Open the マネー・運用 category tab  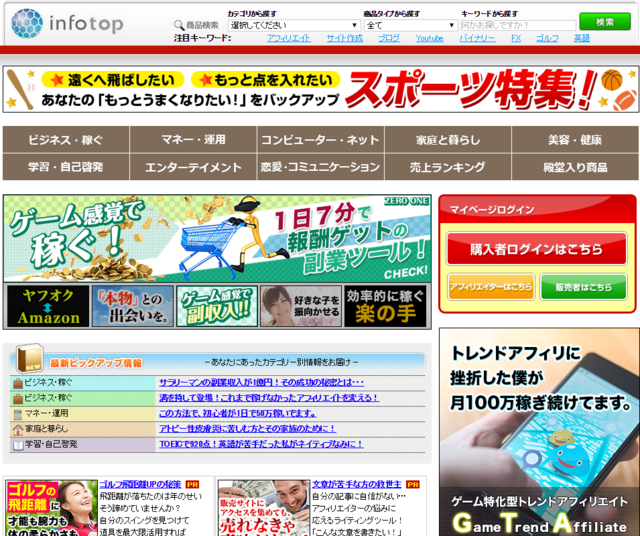click(193, 140)
